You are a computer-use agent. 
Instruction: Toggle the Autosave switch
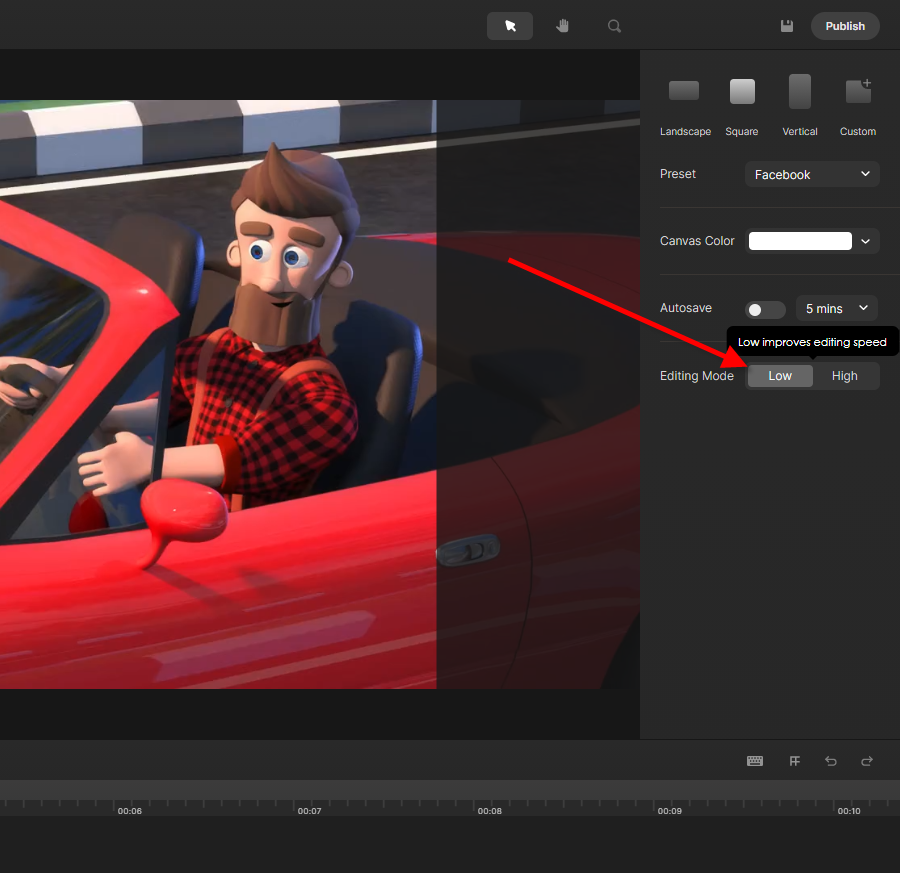tap(765, 310)
